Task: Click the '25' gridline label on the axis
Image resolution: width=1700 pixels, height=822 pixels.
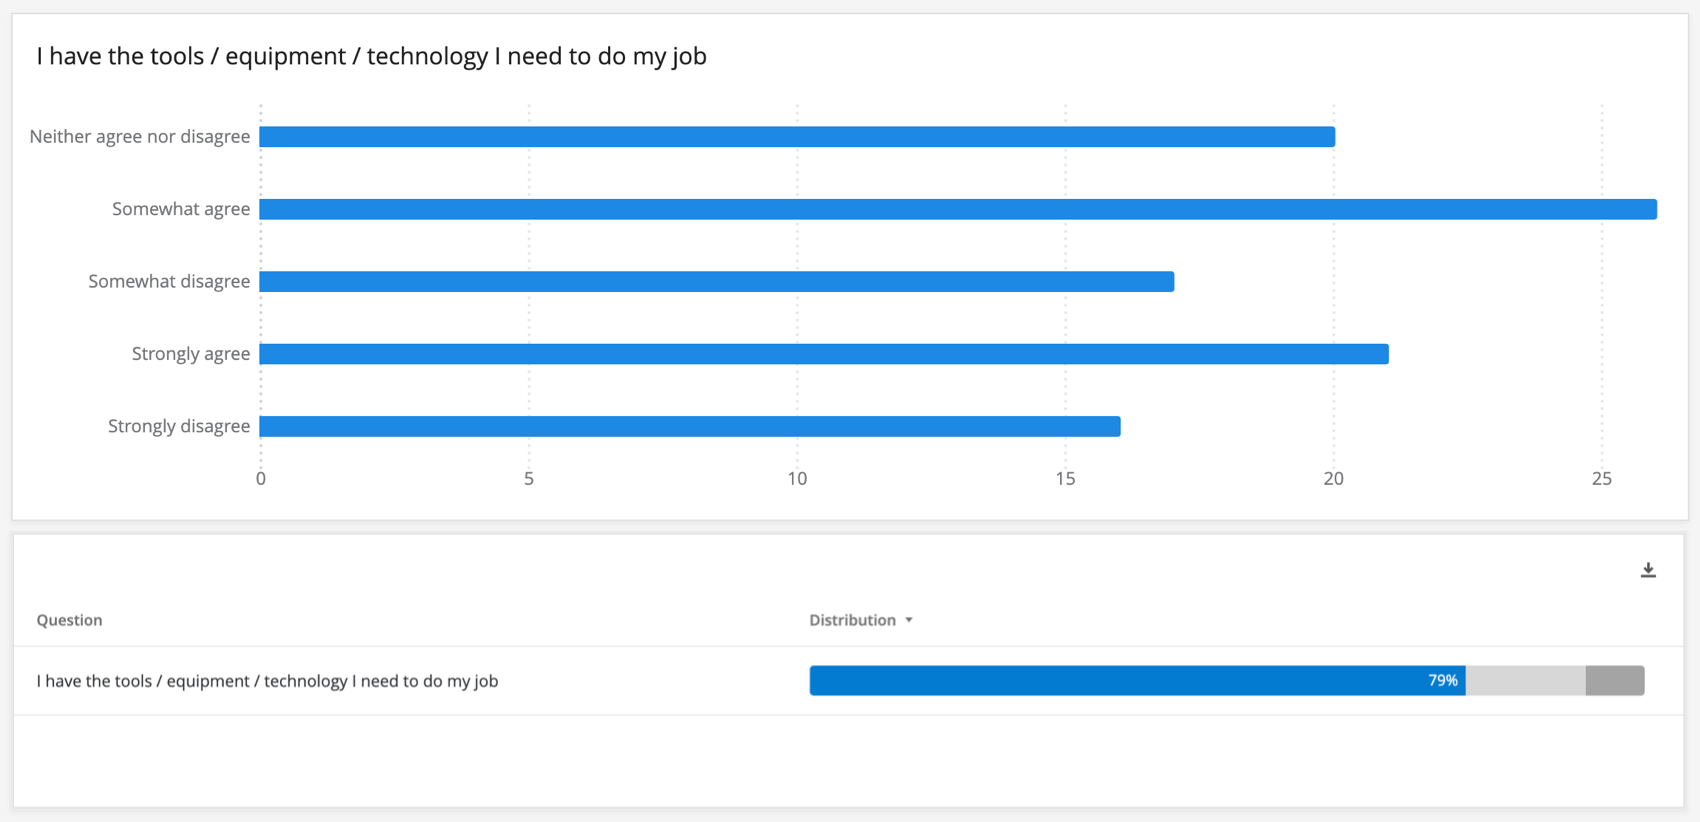Action: tap(1601, 478)
